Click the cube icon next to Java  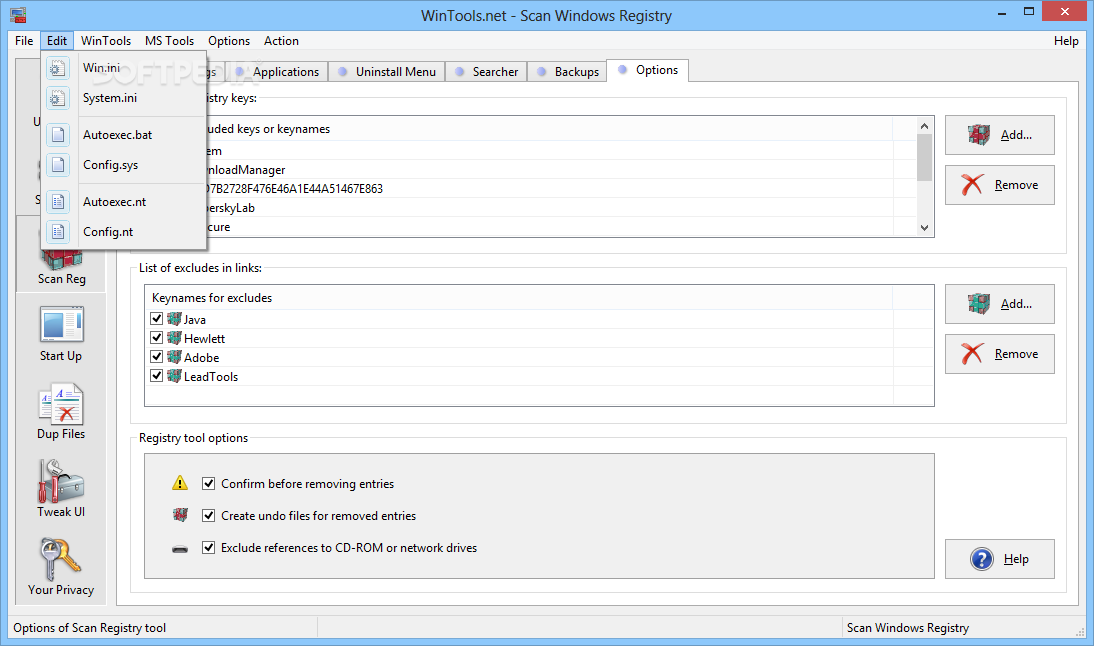pyautogui.click(x=174, y=319)
